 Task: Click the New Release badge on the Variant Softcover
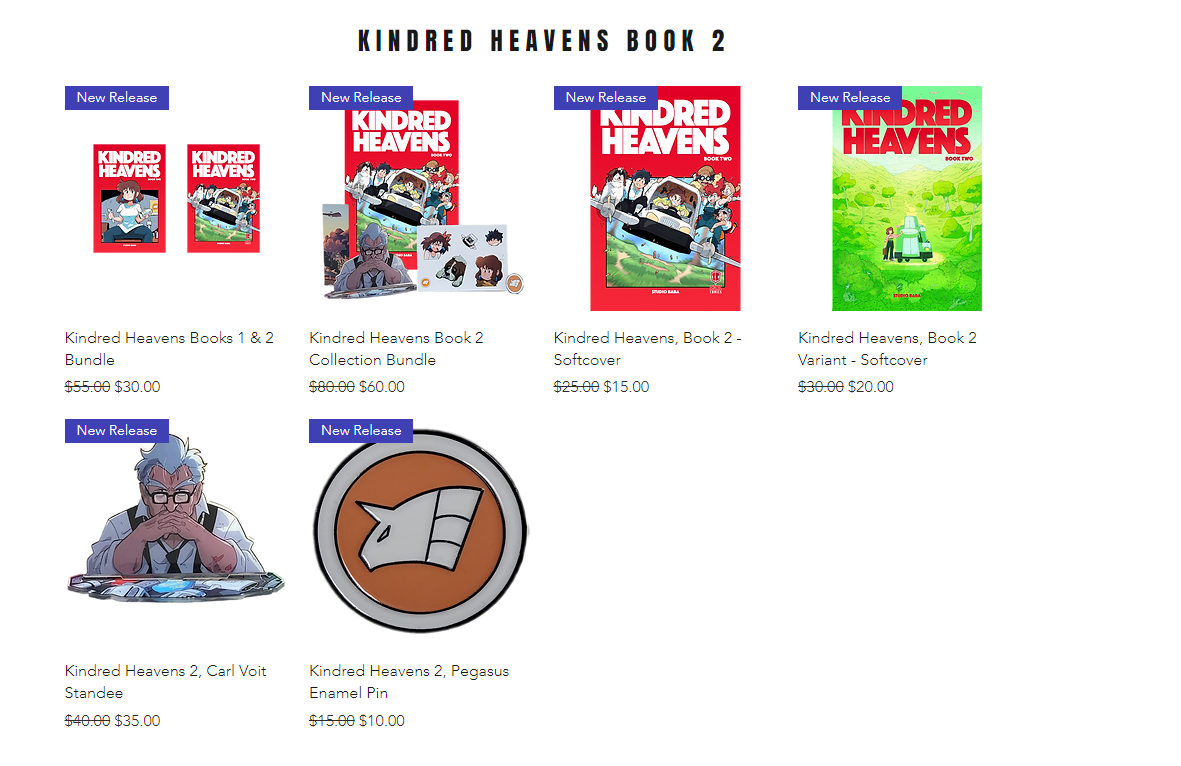(850, 98)
